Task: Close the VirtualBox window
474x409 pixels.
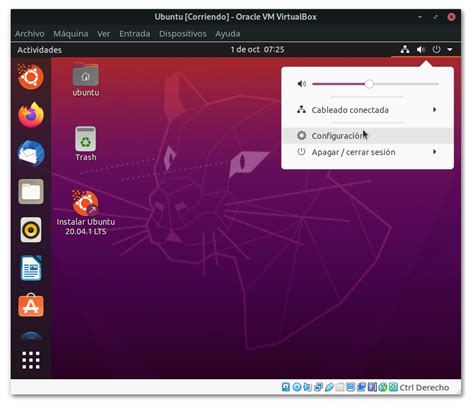Action: pos(451,17)
